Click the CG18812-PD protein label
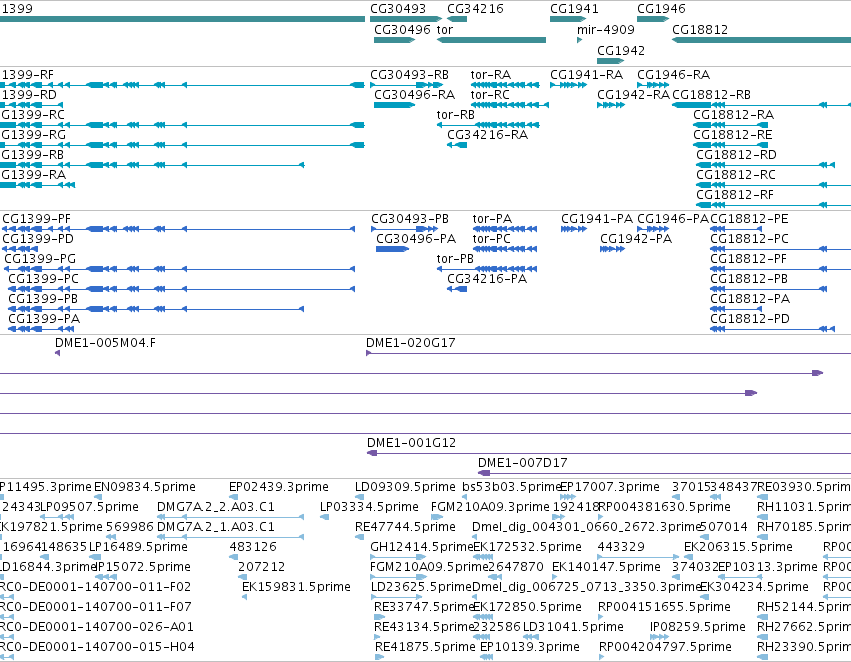This screenshot has width=851, height=662. 750,319
